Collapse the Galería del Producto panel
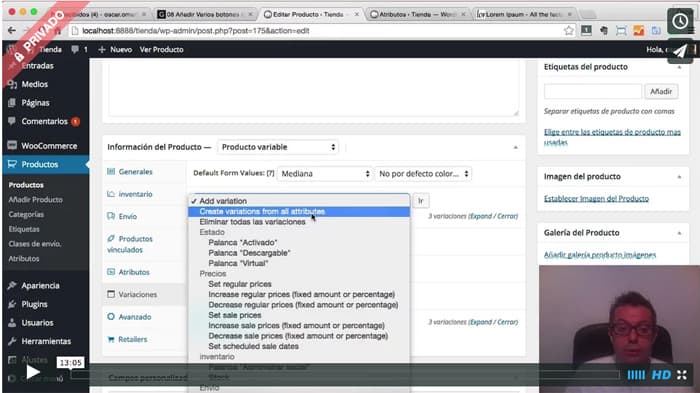The width and height of the screenshot is (700, 393). click(x=679, y=233)
